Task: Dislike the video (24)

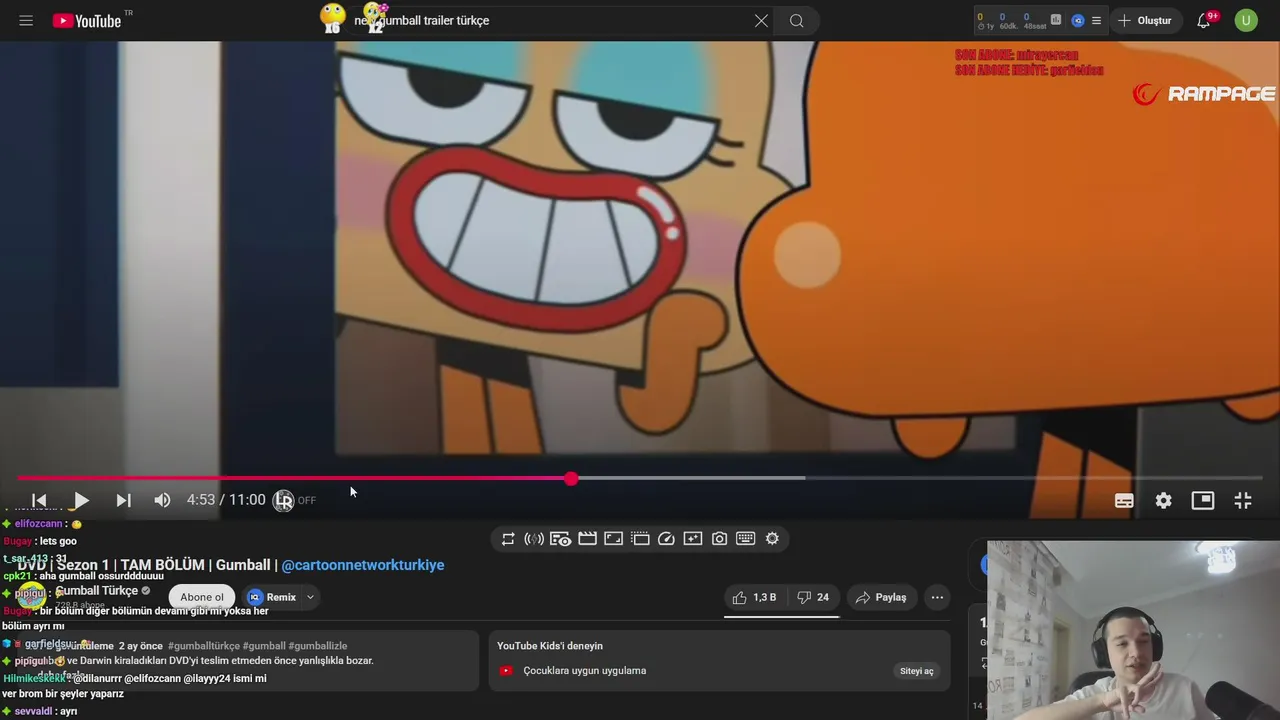Action: click(x=813, y=597)
